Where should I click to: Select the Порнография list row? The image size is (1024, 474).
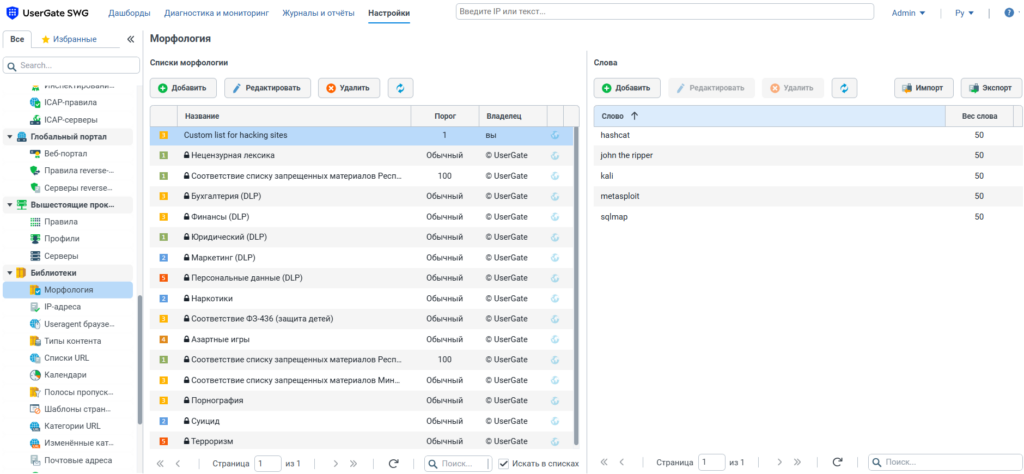pos(362,400)
